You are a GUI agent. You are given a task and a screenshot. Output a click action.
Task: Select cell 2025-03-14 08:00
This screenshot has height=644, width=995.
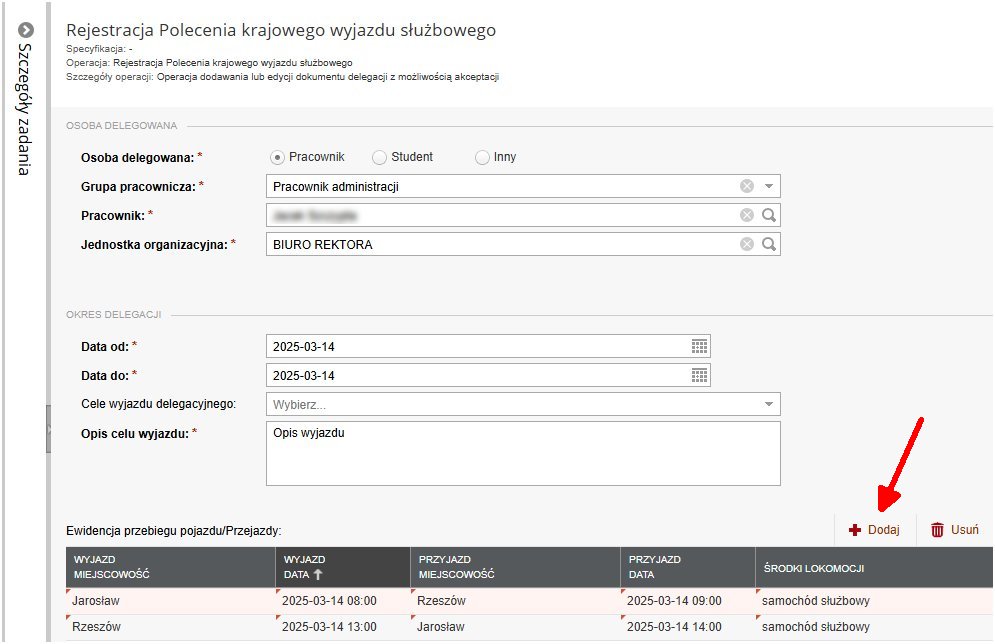tap(343, 601)
